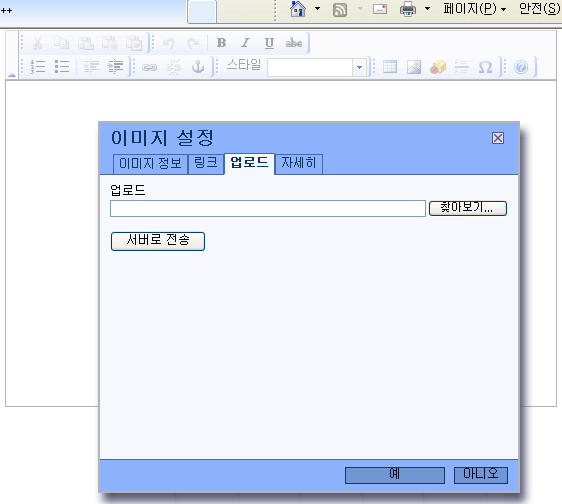The image size is (562, 504).
Task: Click the Undo arrow icon
Action: click(x=168, y=43)
